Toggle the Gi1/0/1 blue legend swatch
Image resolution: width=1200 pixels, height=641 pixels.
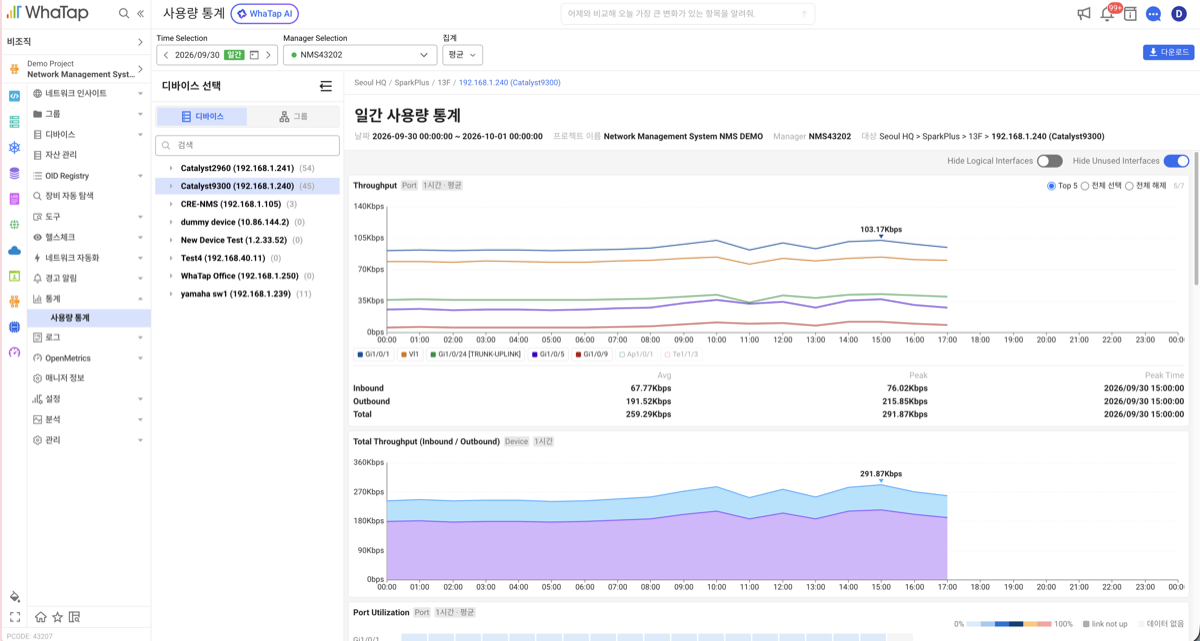pos(360,354)
